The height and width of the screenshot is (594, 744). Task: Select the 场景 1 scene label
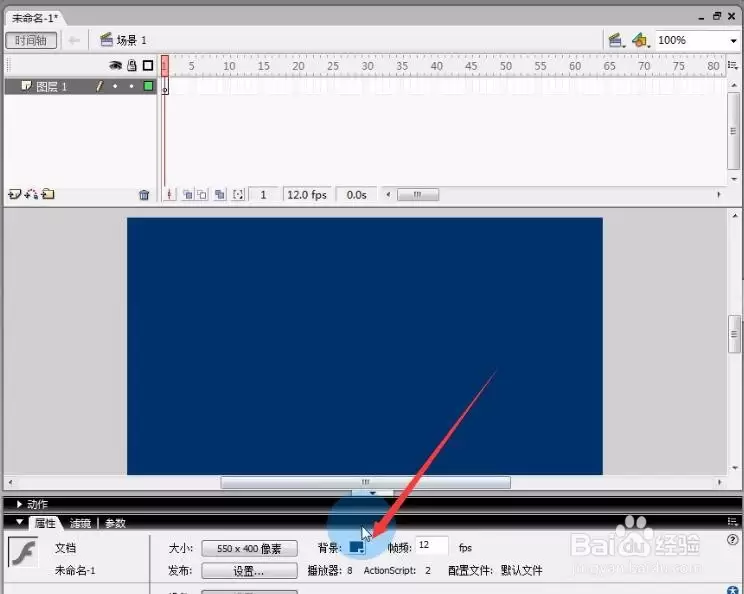(131, 40)
